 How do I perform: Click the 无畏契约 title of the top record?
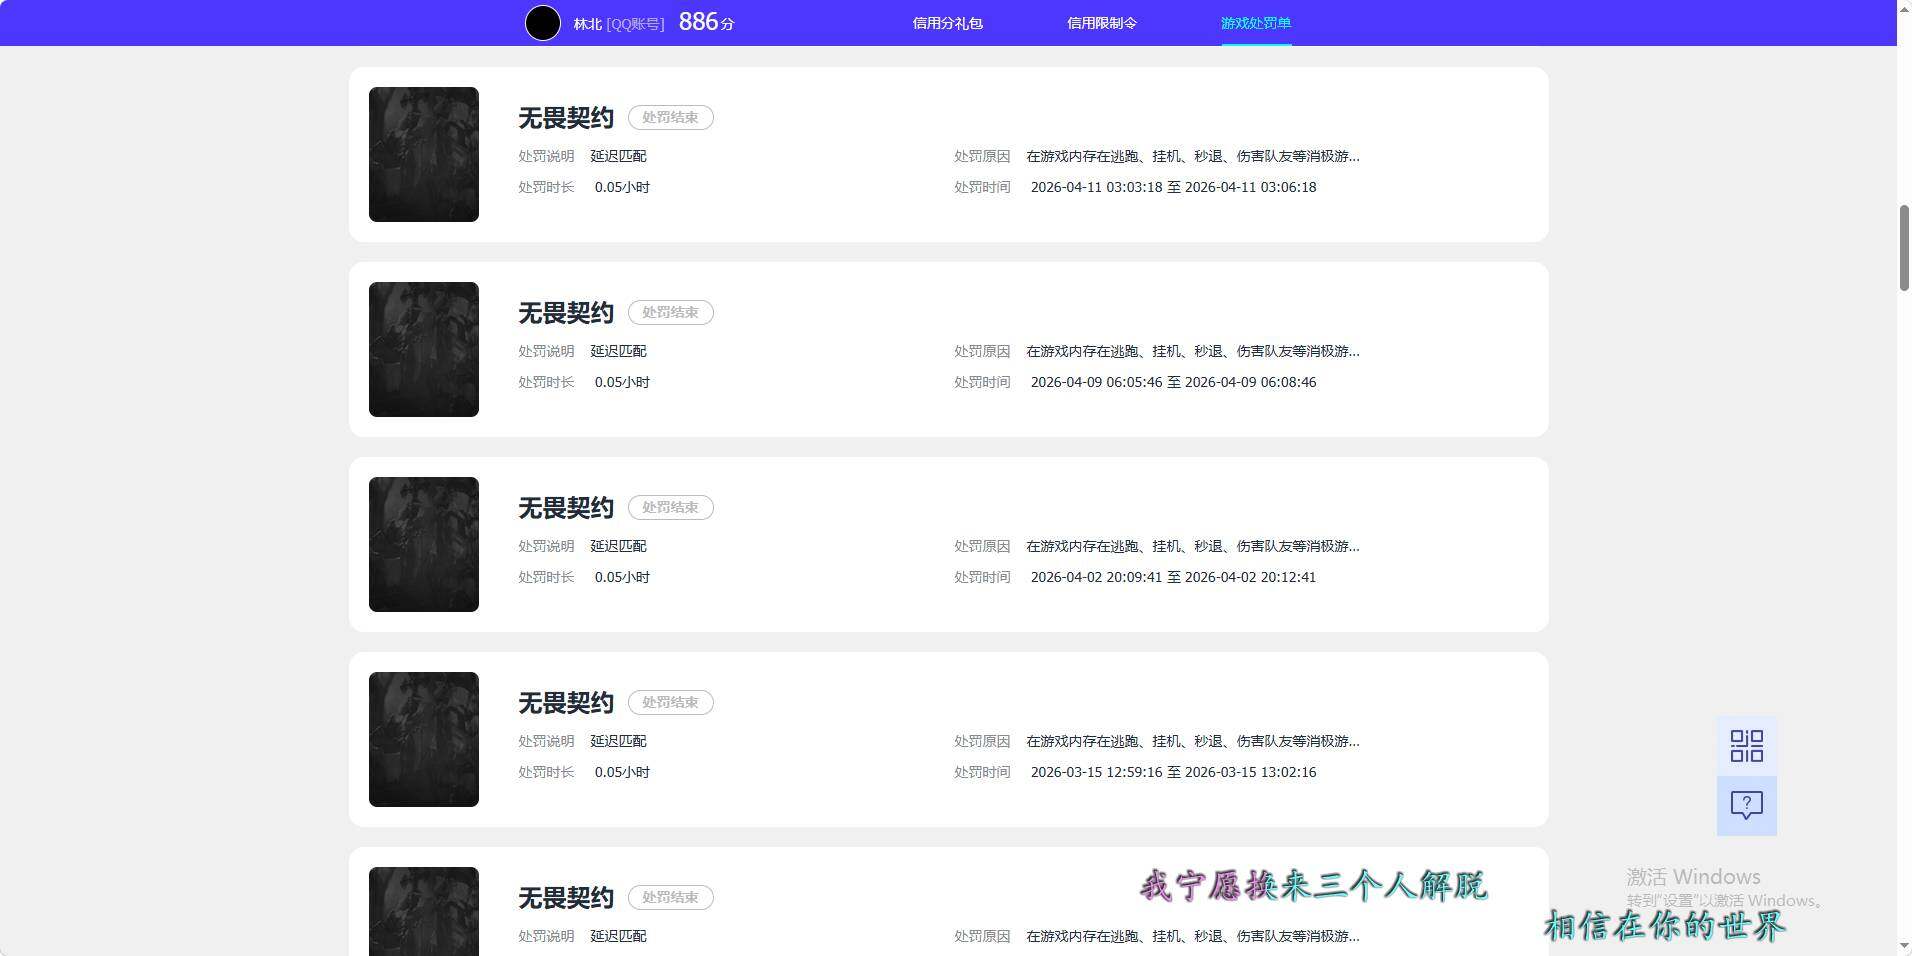pos(564,117)
